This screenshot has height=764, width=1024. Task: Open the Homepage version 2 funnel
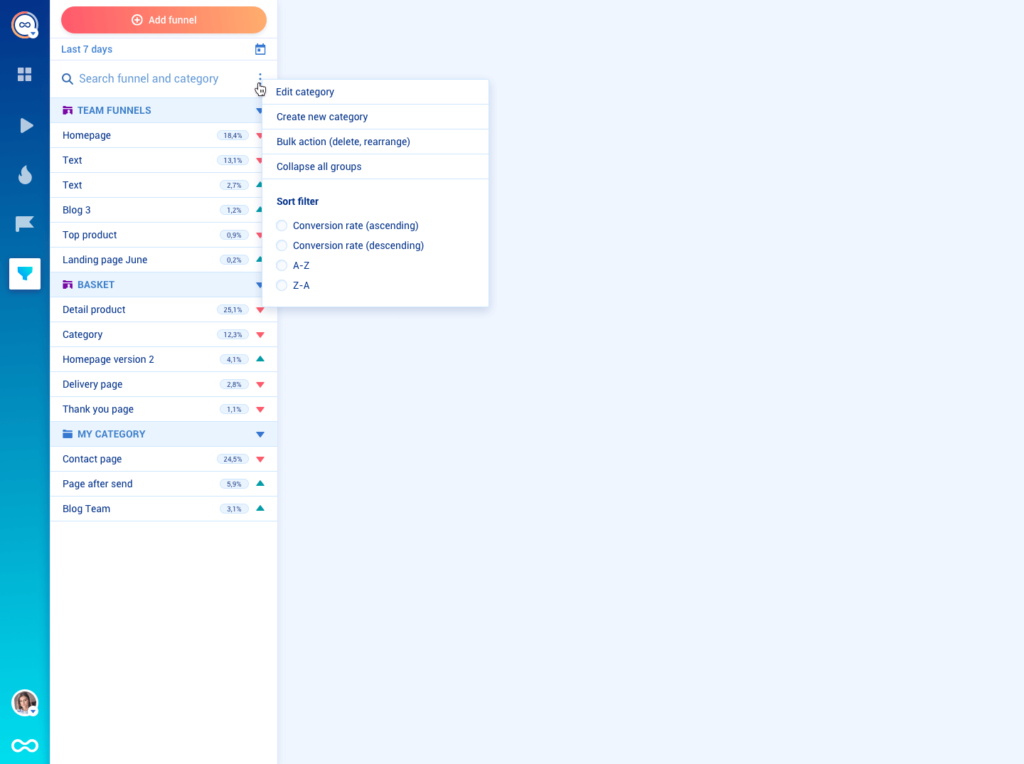pos(163,360)
